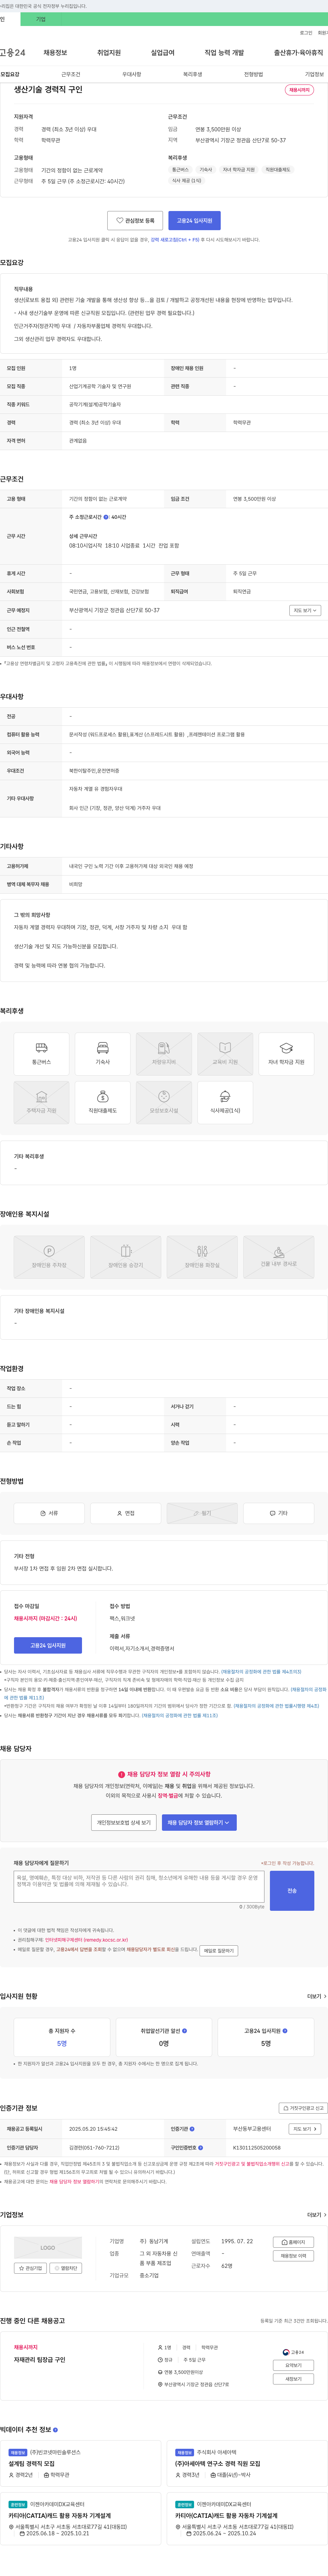Click info icon next to 취업알선기관 알선
This screenshot has height=2576, width=328.
pos(185,2031)
